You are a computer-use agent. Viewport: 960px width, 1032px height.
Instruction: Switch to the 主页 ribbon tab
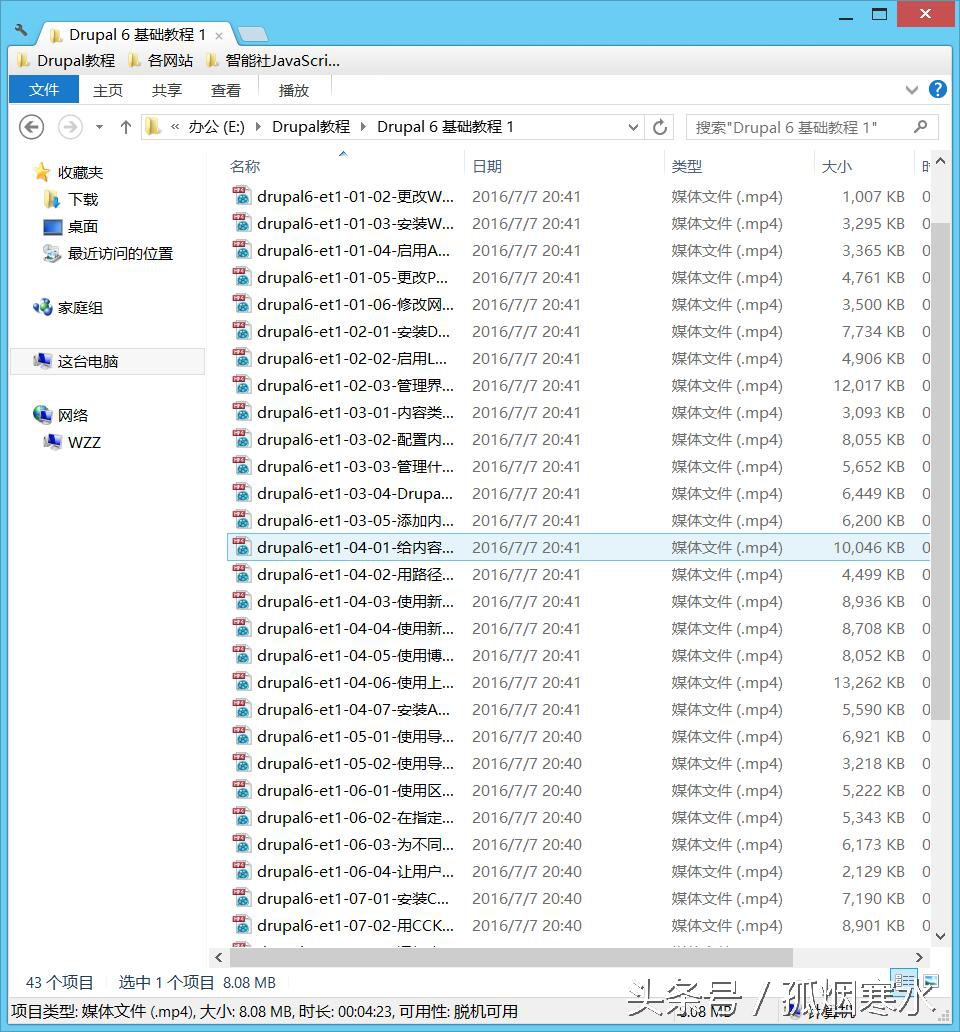click(x=108, y=90)
